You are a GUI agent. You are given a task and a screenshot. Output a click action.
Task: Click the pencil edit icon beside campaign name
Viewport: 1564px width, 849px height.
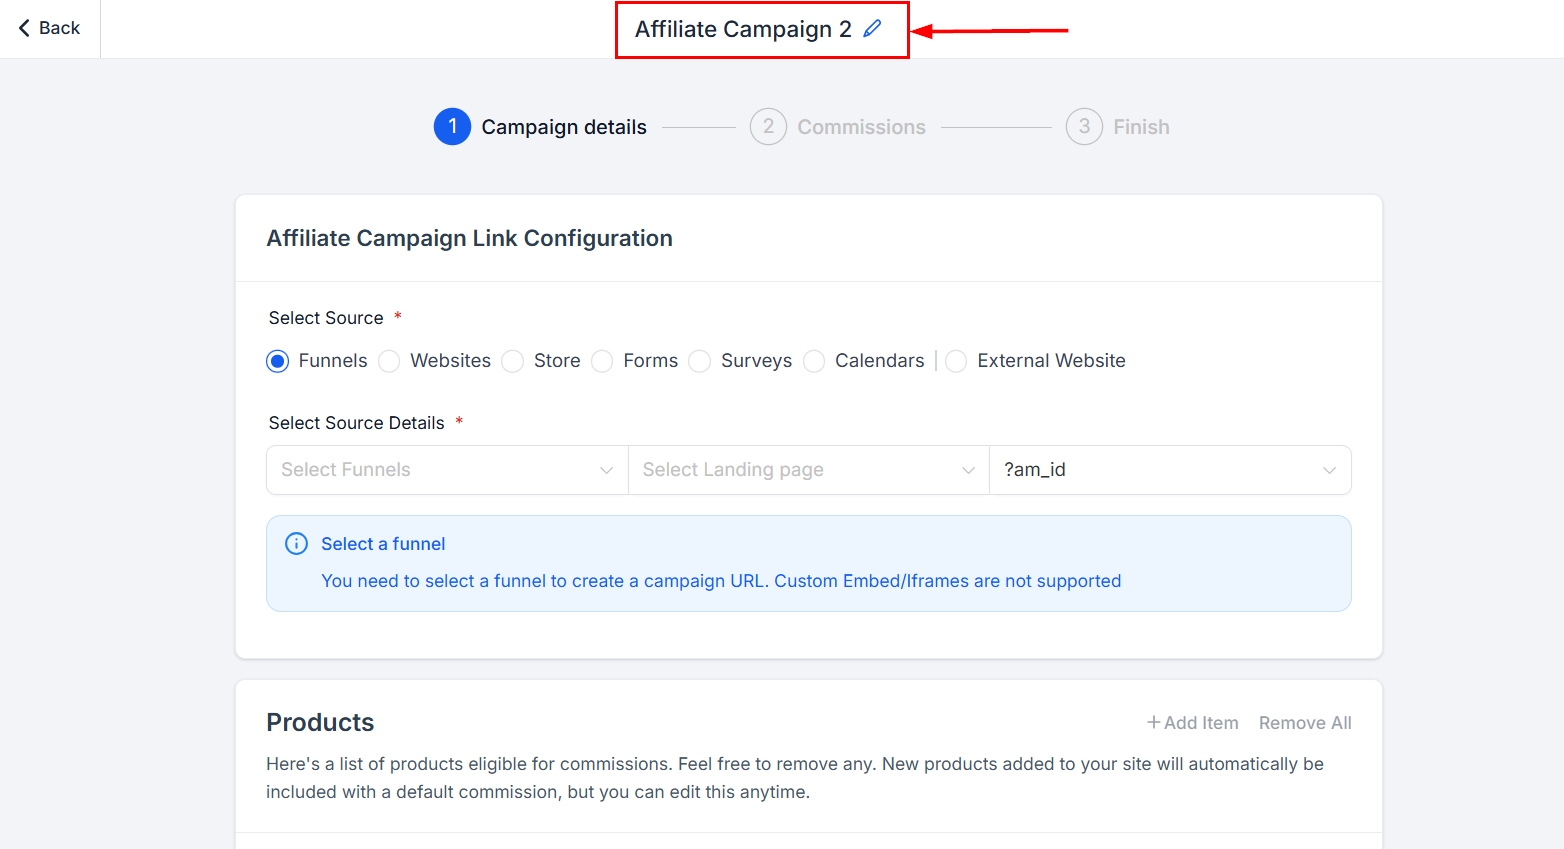[872, 29]
